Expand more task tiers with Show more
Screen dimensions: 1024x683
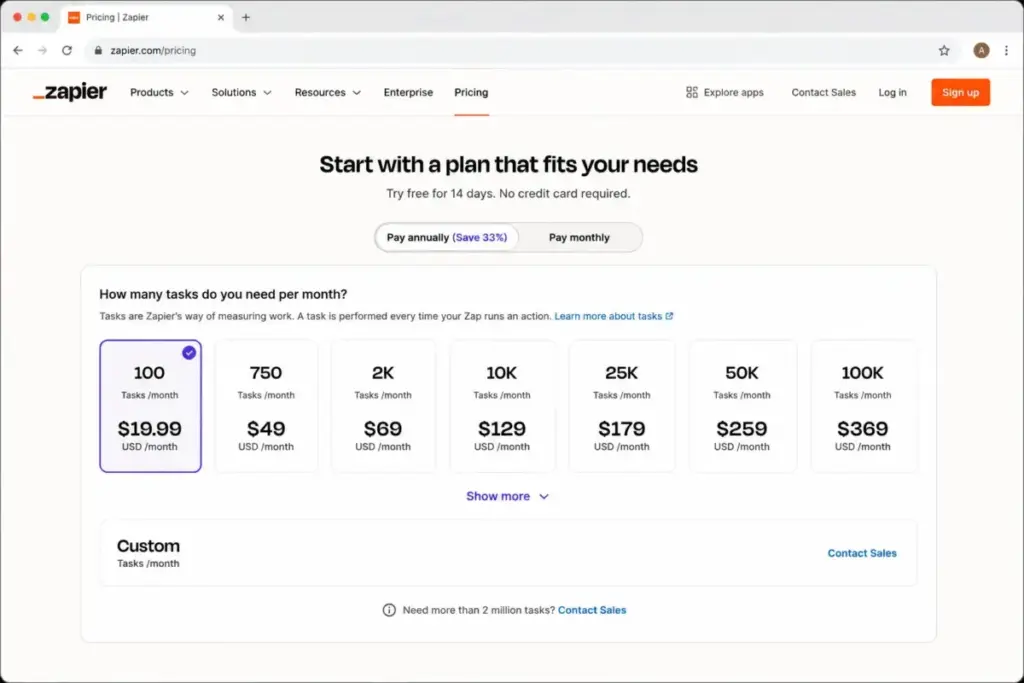507,496
